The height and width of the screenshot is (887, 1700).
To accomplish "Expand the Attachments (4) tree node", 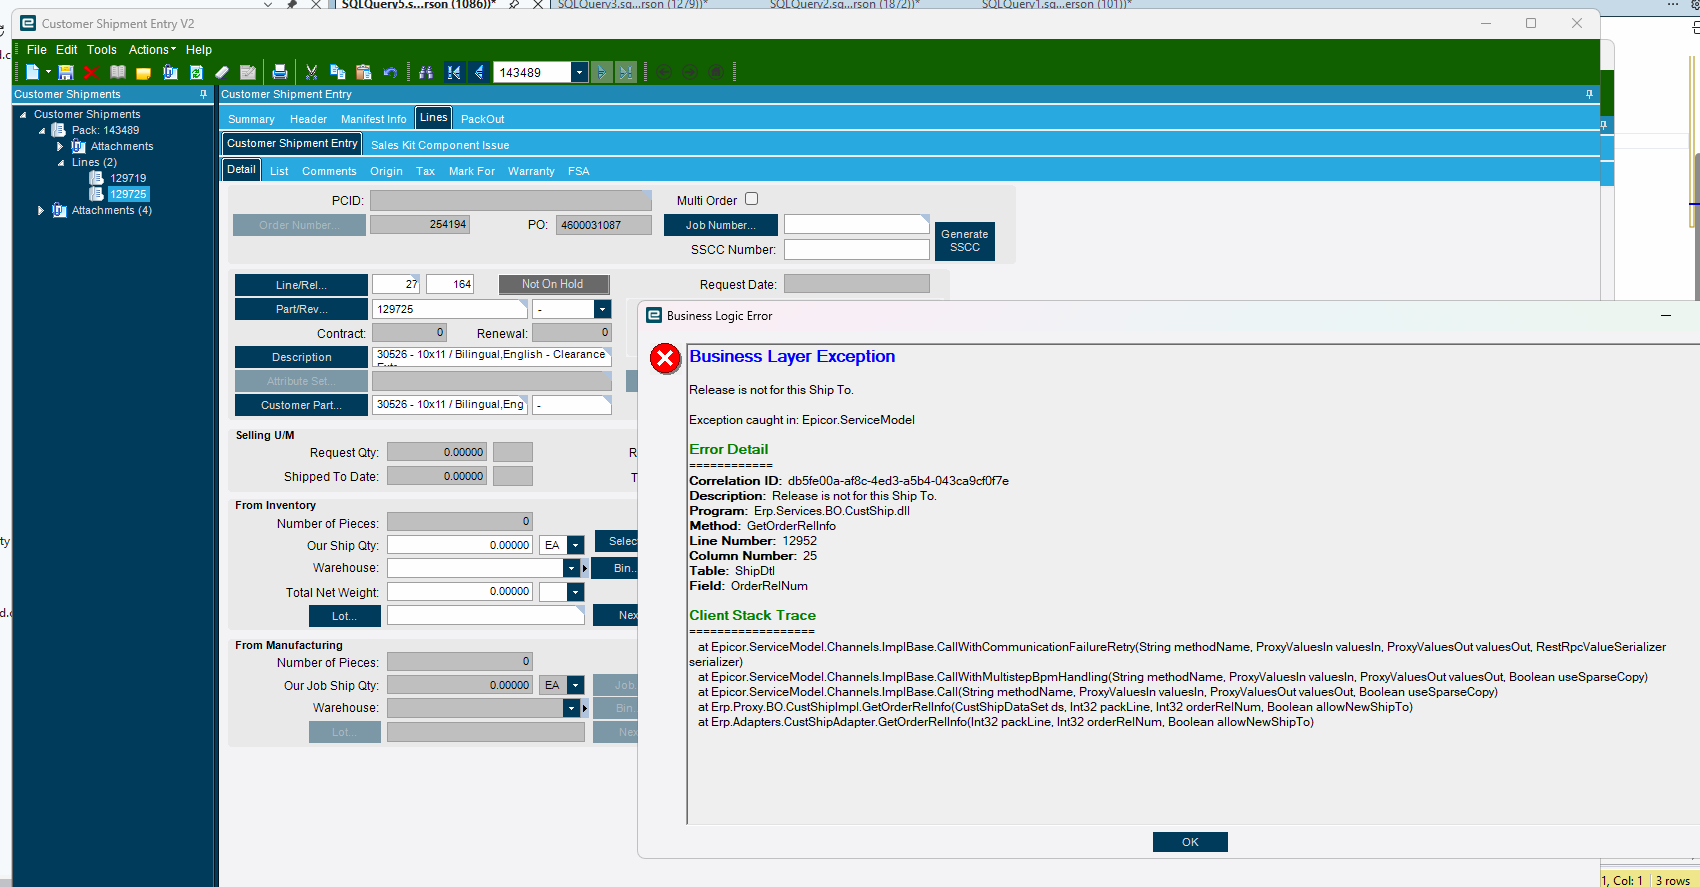I will (x=41, y=210).
